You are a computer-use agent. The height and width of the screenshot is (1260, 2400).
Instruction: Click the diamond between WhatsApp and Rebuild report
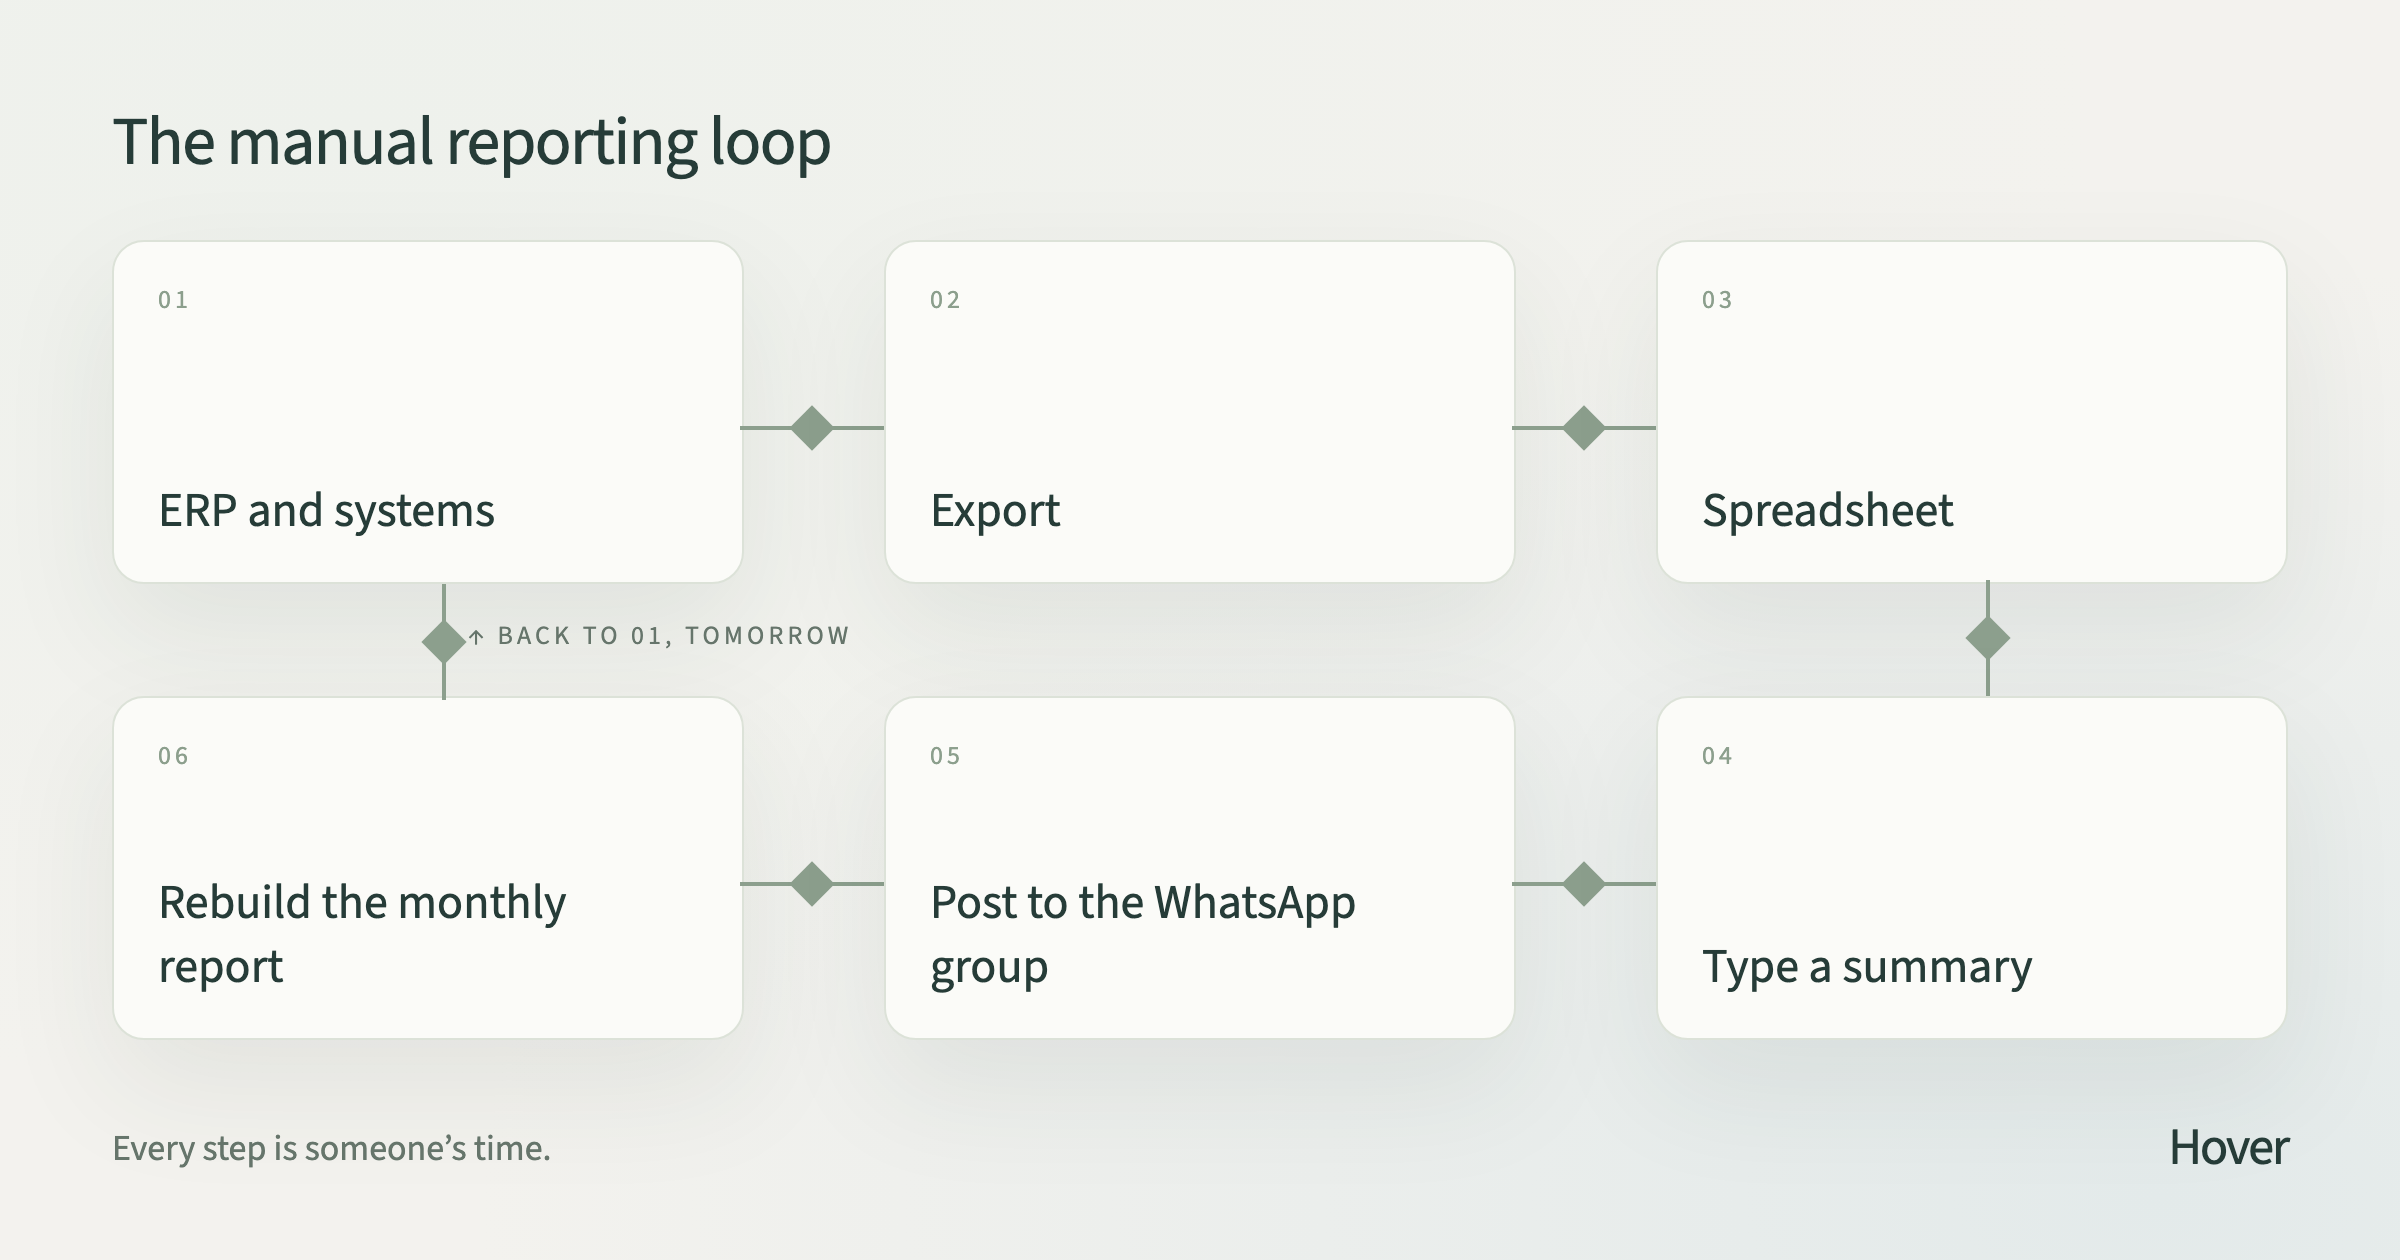click(x=812, y=884)
